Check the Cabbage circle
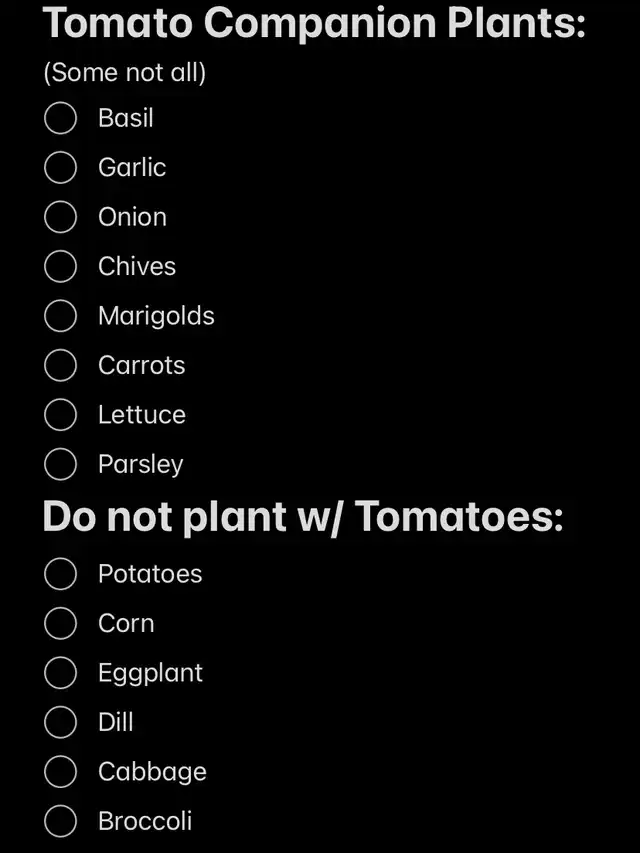The image size is (640, 853). click(x=61, y=772)
